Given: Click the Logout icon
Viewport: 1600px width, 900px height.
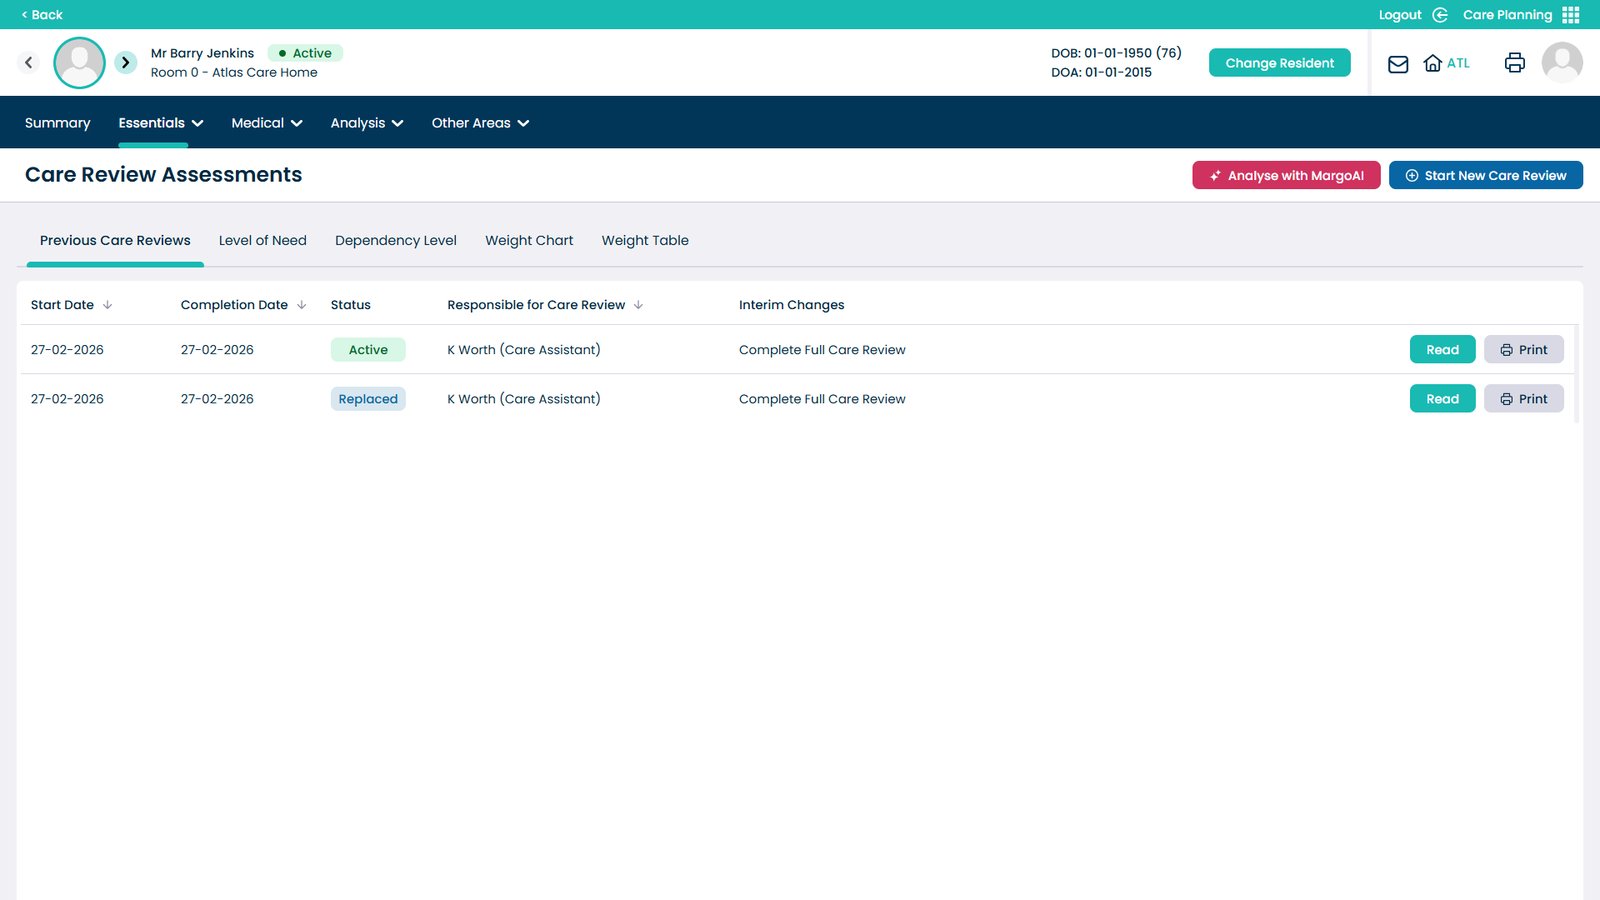Looking at the screenshot, I should (x=1440, y=15).
